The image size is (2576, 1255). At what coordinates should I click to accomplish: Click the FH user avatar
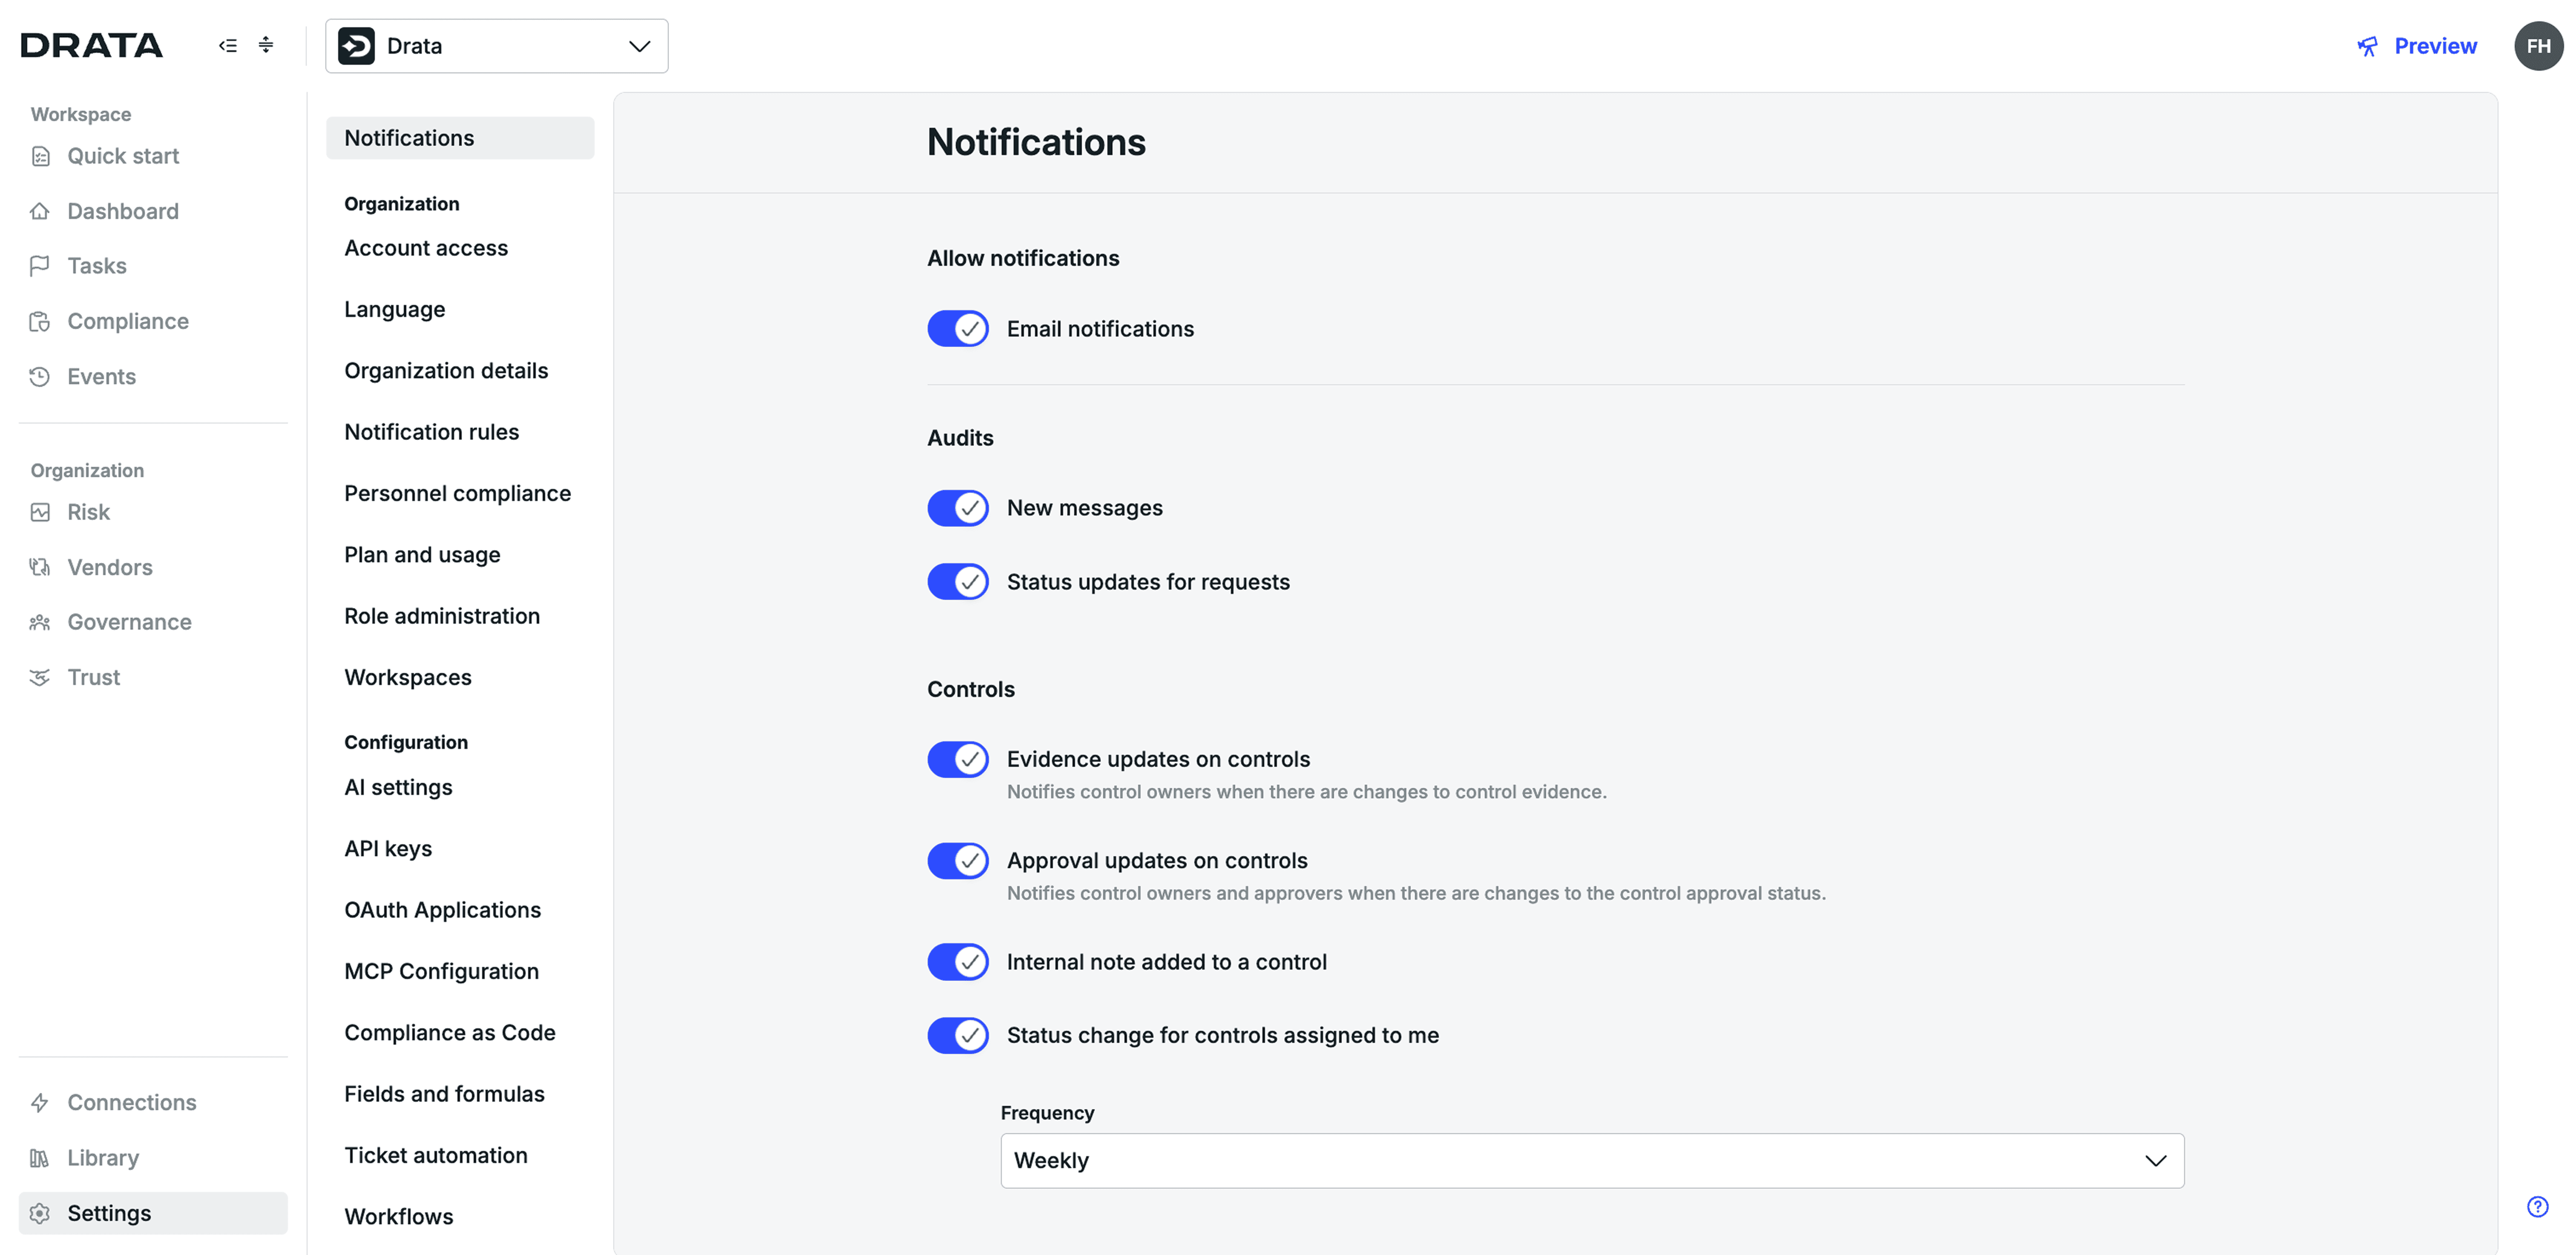pyautogui.click(x=2538, y=46)
